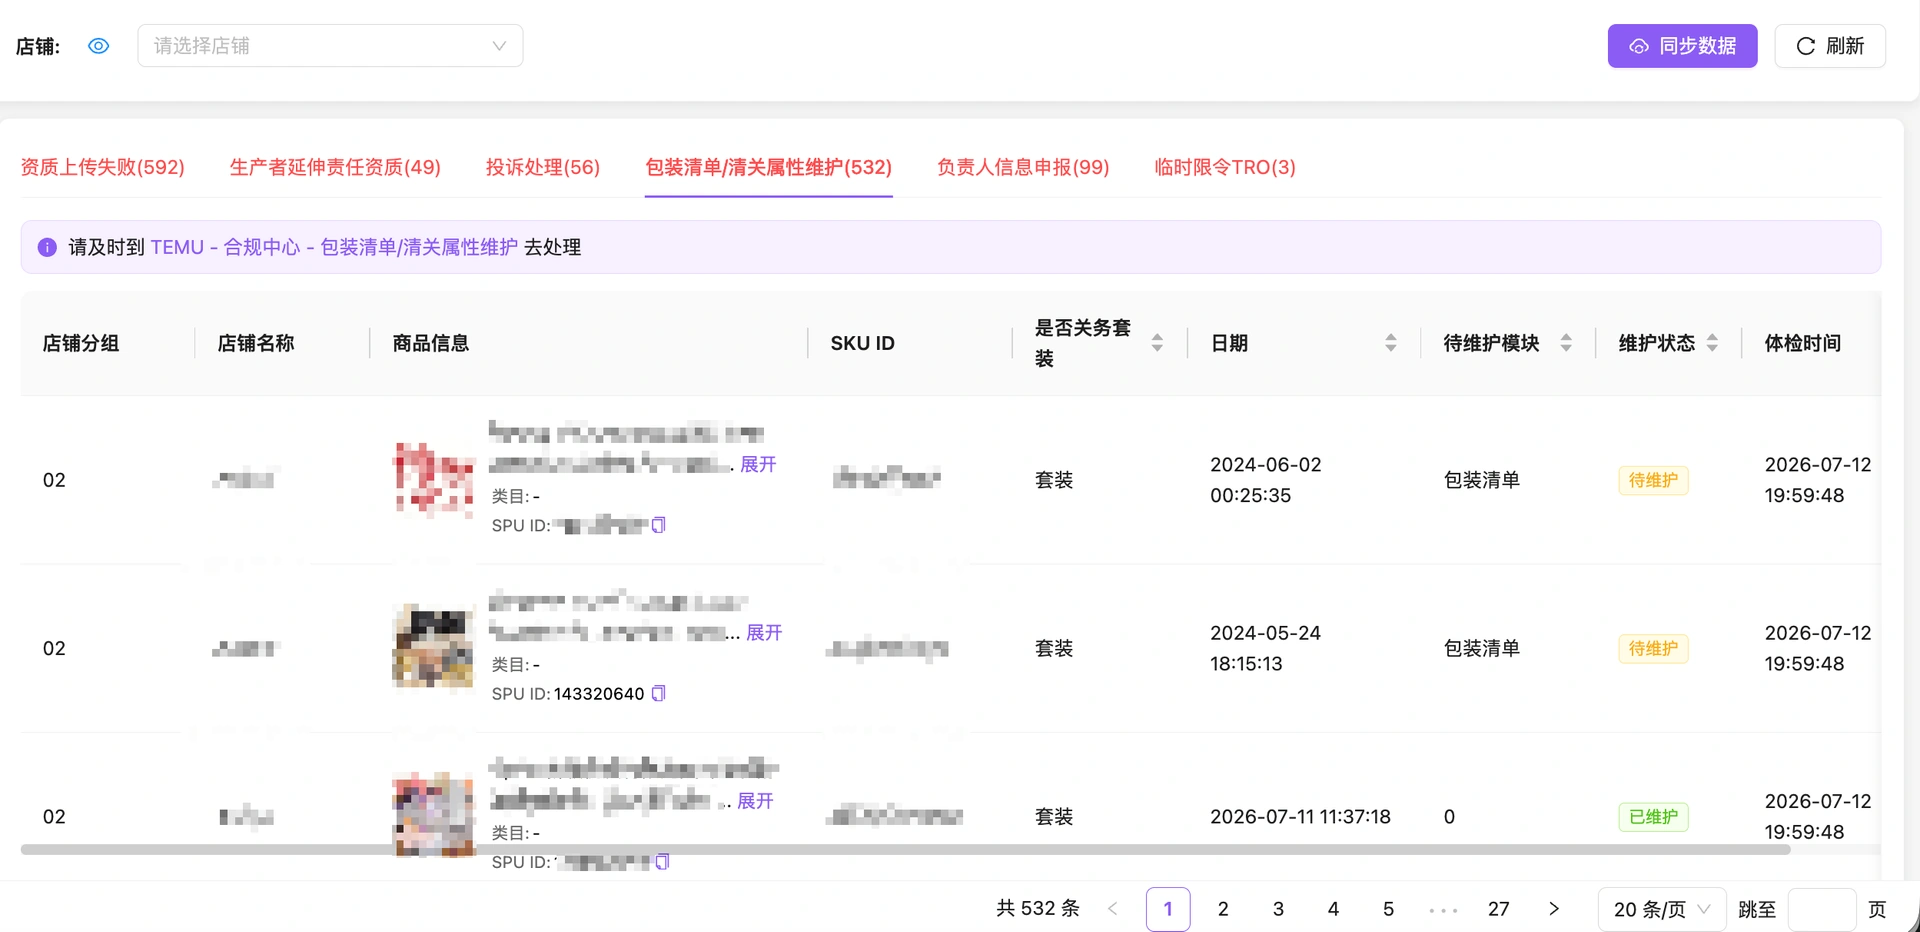Click the 店铺名称 column header
The width and height of the screenshot is (1920, 932).
point(256,343)
